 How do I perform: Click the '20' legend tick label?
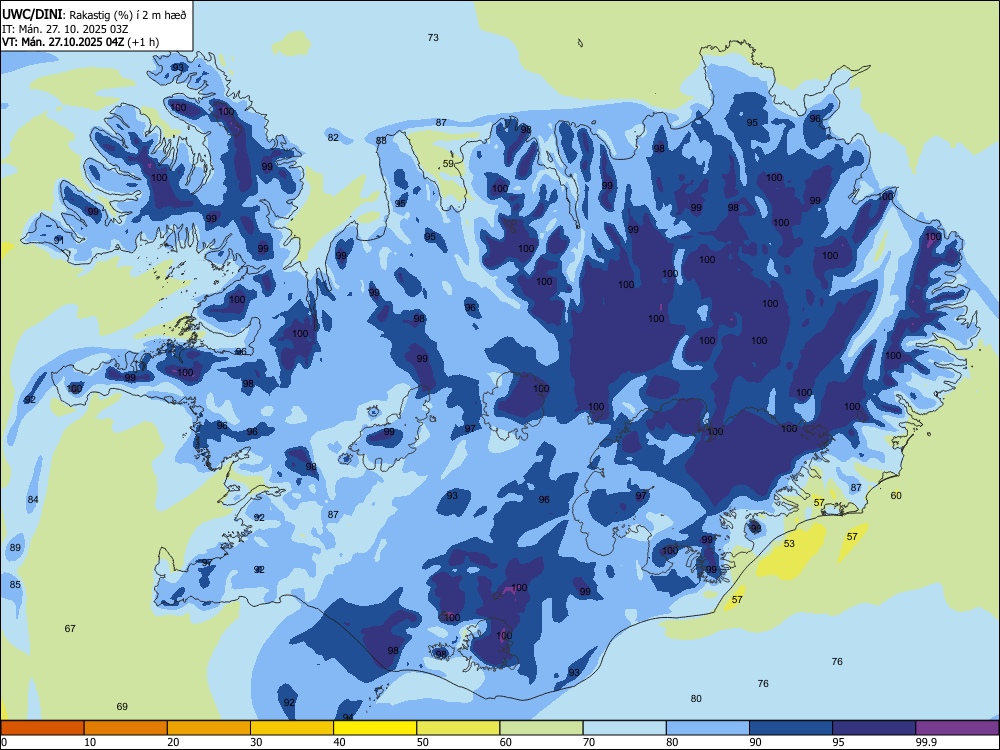pyautogui.click(x=173, y=742)
